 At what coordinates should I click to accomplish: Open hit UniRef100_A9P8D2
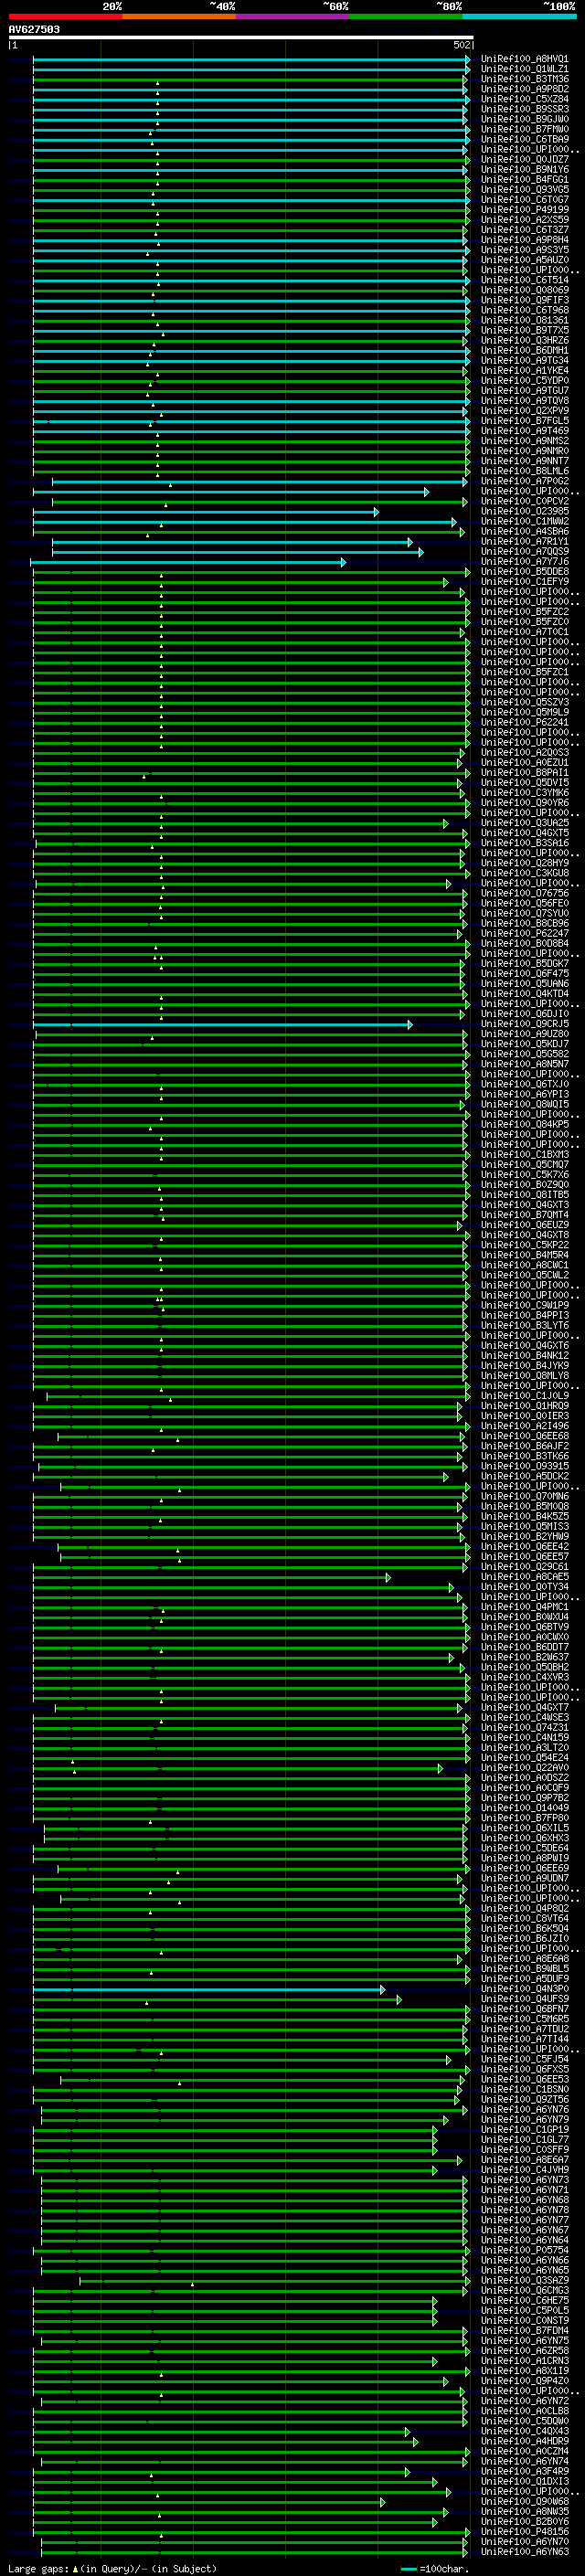(525, 89)
